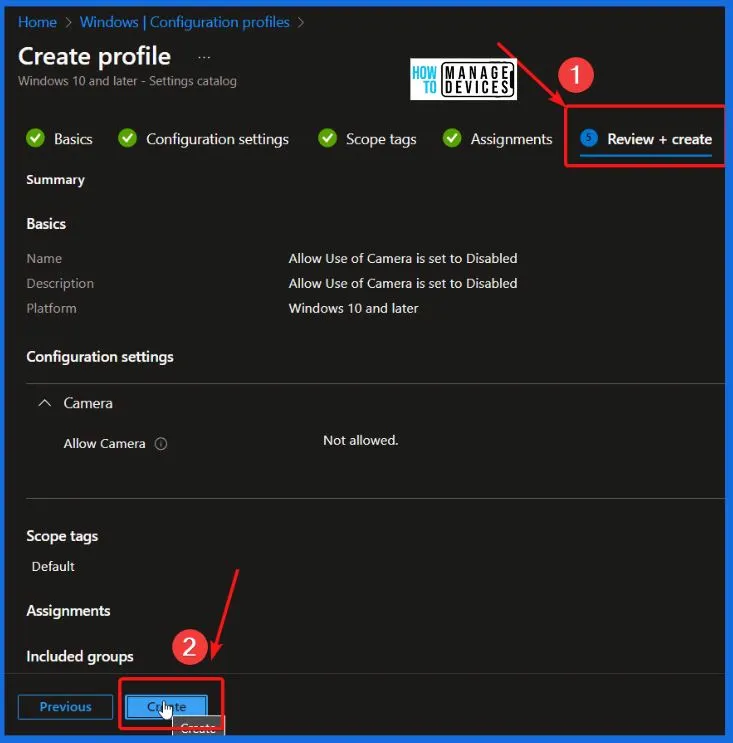
Task: Click the breadcrumb chevron after Home
Action: click(x=69, y=22)
